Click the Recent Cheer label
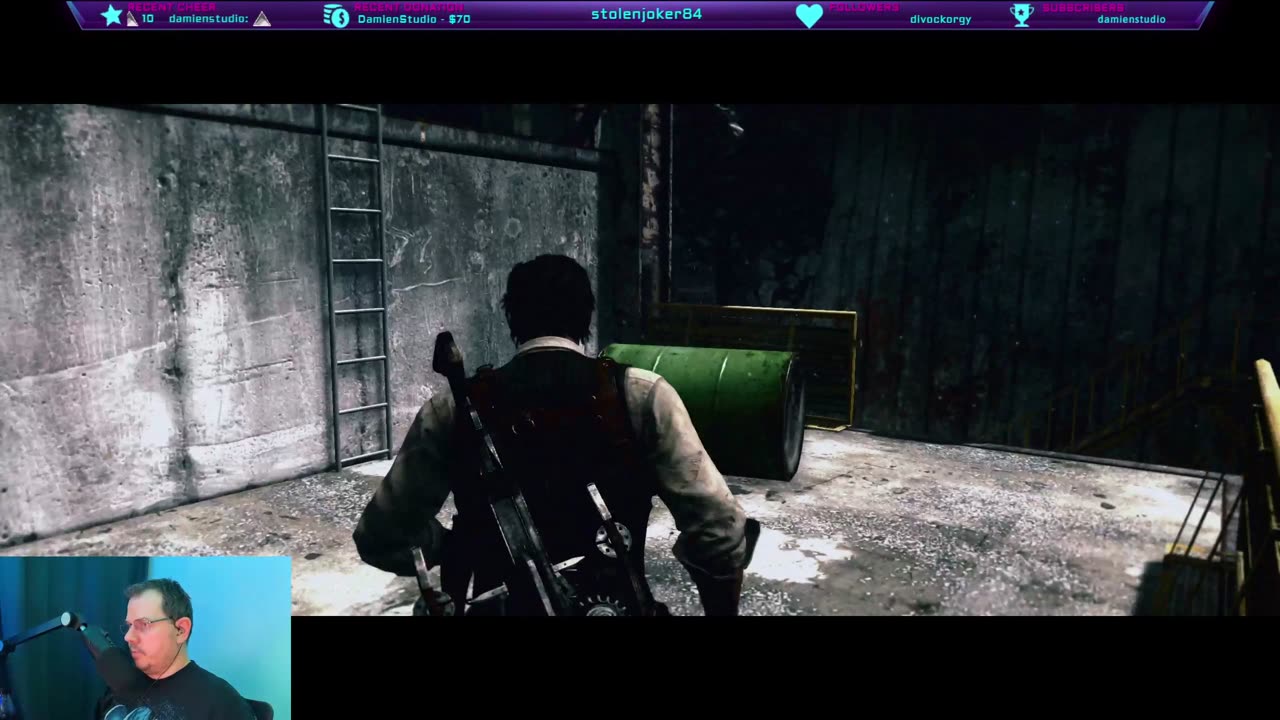Viewport: 1280px width, 720px height. point(171,7)
